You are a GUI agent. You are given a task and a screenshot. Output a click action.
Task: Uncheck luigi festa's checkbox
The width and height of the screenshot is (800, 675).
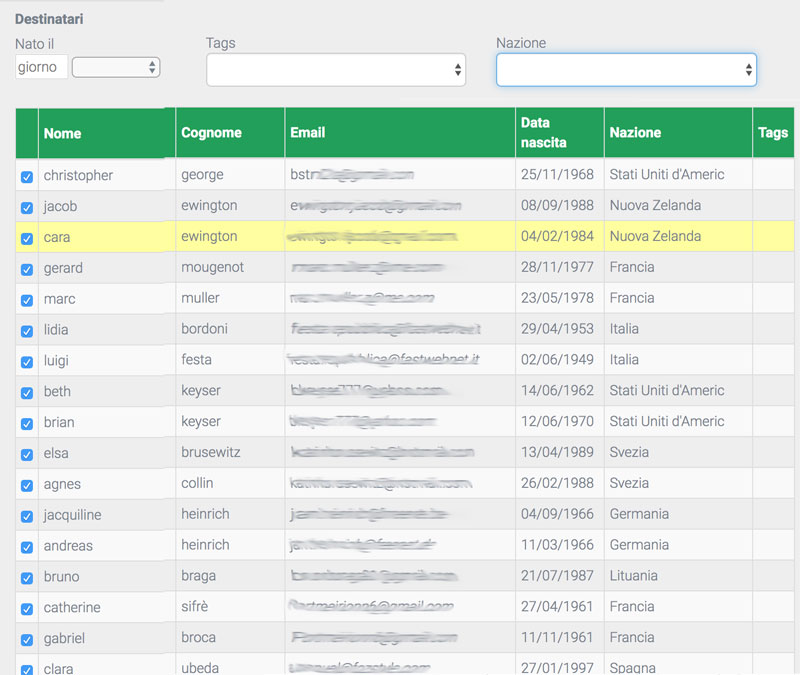(x=27, y=362)
